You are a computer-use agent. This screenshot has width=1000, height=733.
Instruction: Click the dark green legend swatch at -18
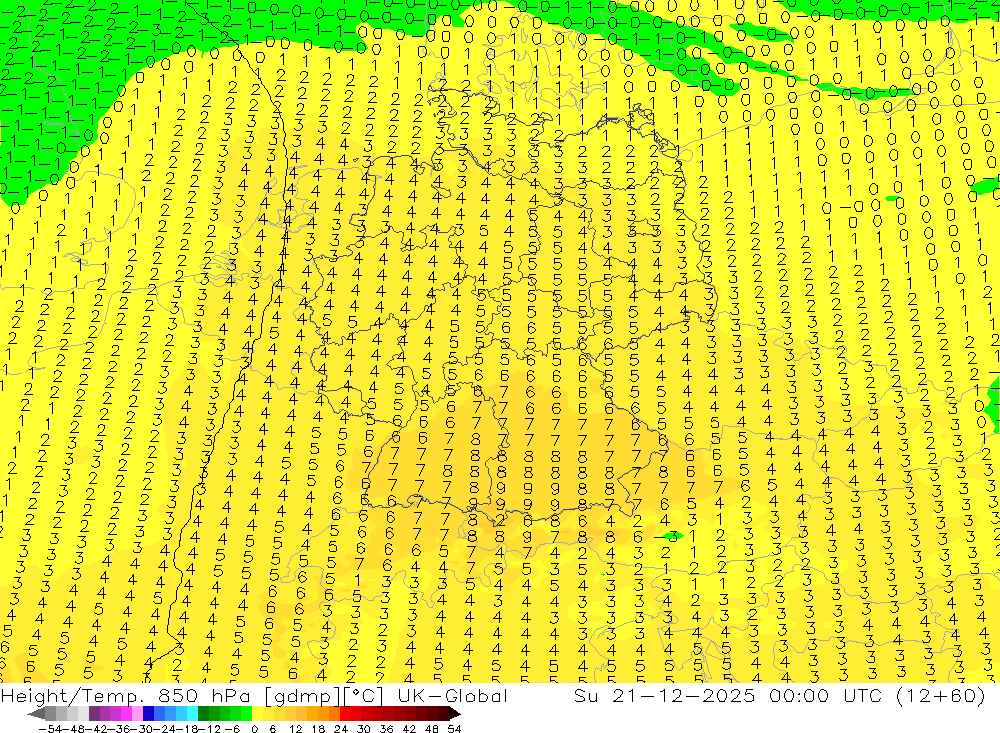tap(203, 714)
